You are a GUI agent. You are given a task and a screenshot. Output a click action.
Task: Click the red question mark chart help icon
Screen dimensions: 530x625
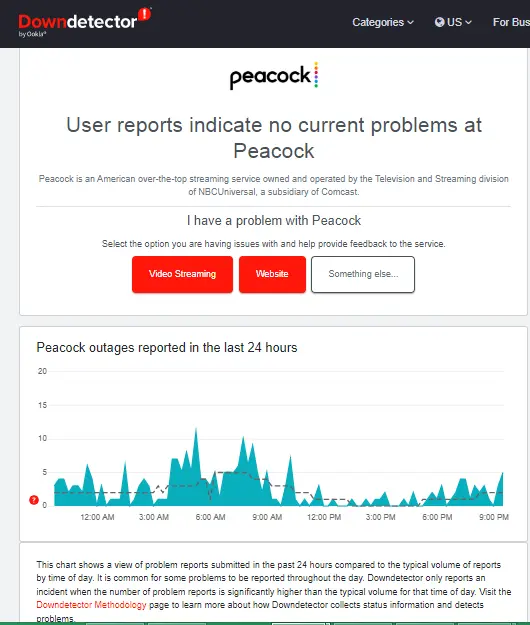[x=34, y=500]
